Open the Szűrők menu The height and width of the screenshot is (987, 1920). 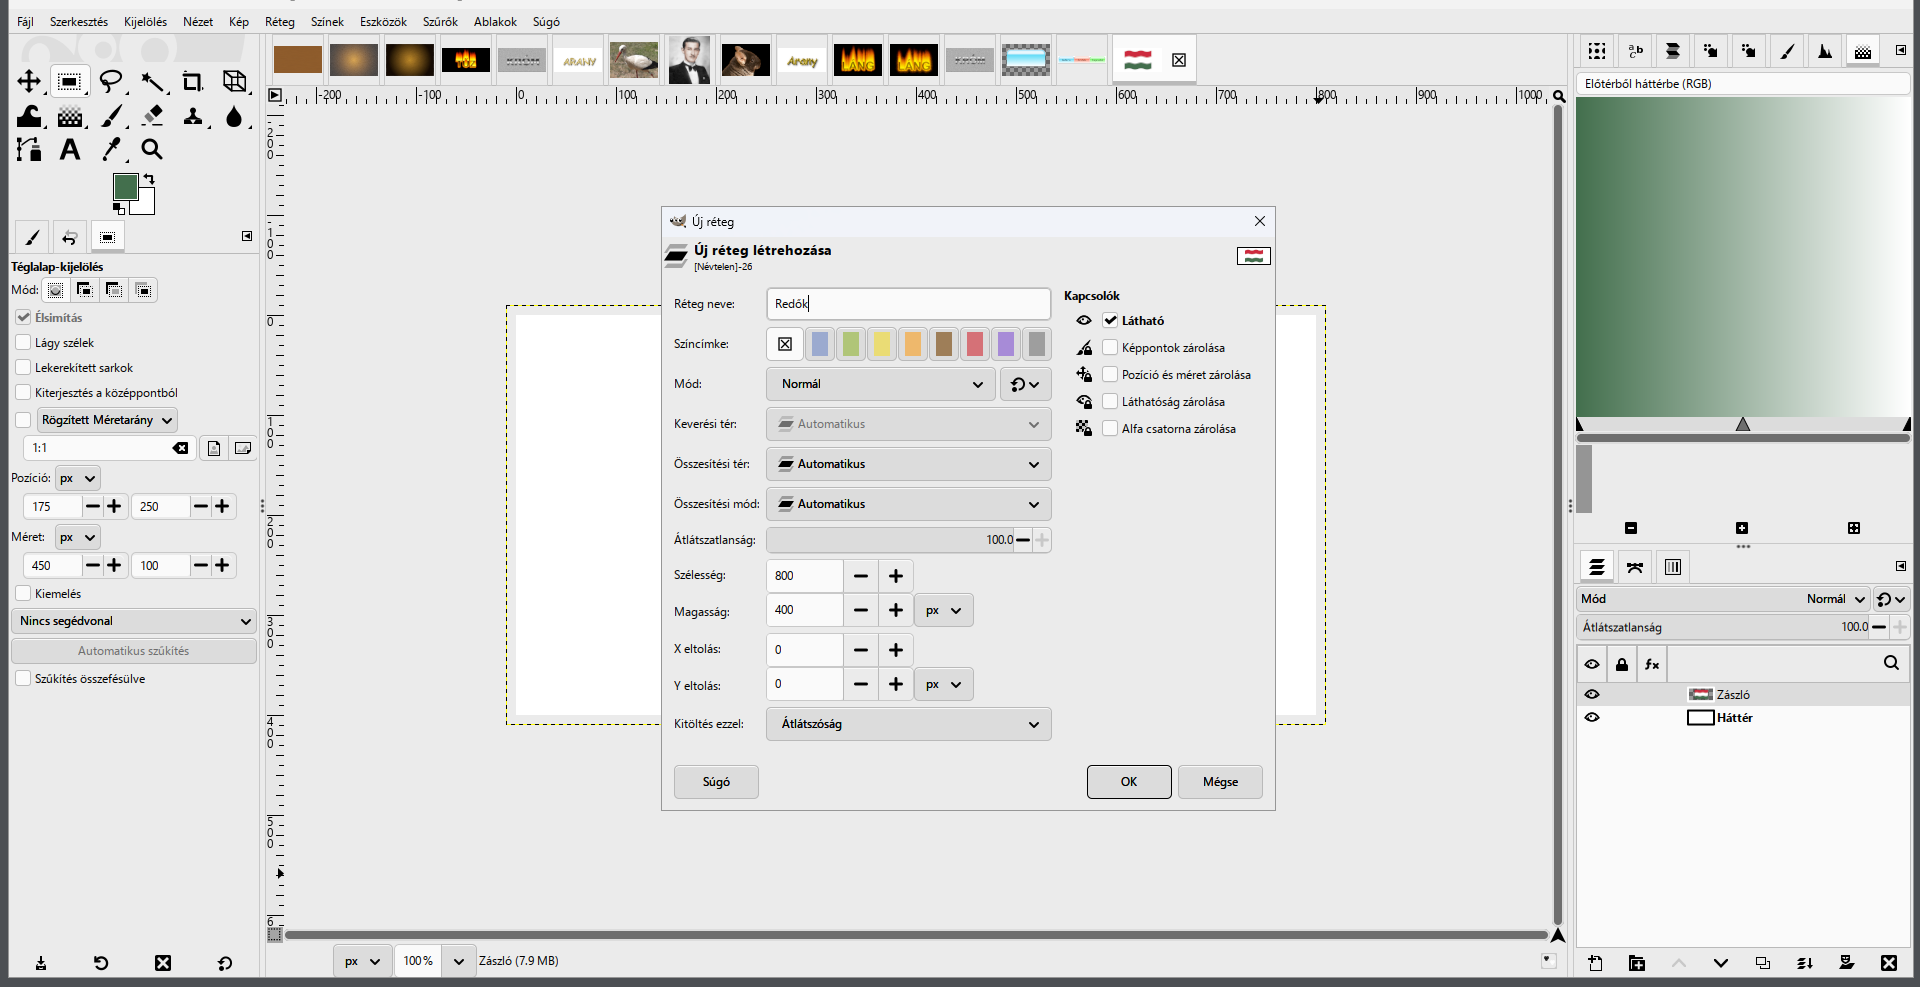pos(440,21)
